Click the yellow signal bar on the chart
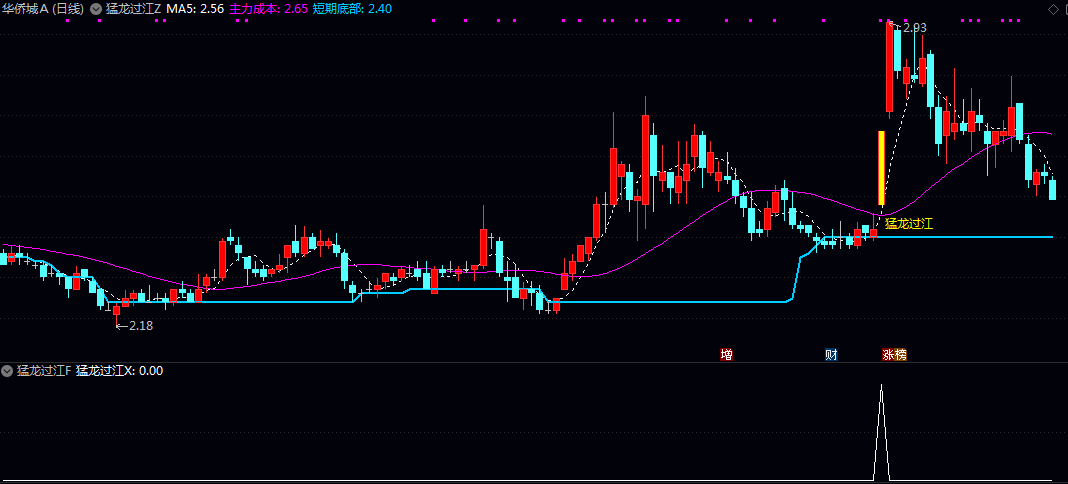This screenshot has height=484, width=1068. tap(881, 168)
